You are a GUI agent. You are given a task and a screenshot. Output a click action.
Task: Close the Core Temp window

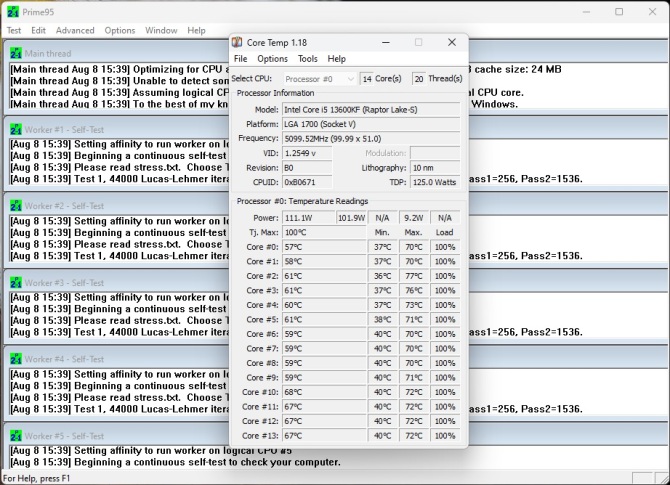(x=452, y=42)
